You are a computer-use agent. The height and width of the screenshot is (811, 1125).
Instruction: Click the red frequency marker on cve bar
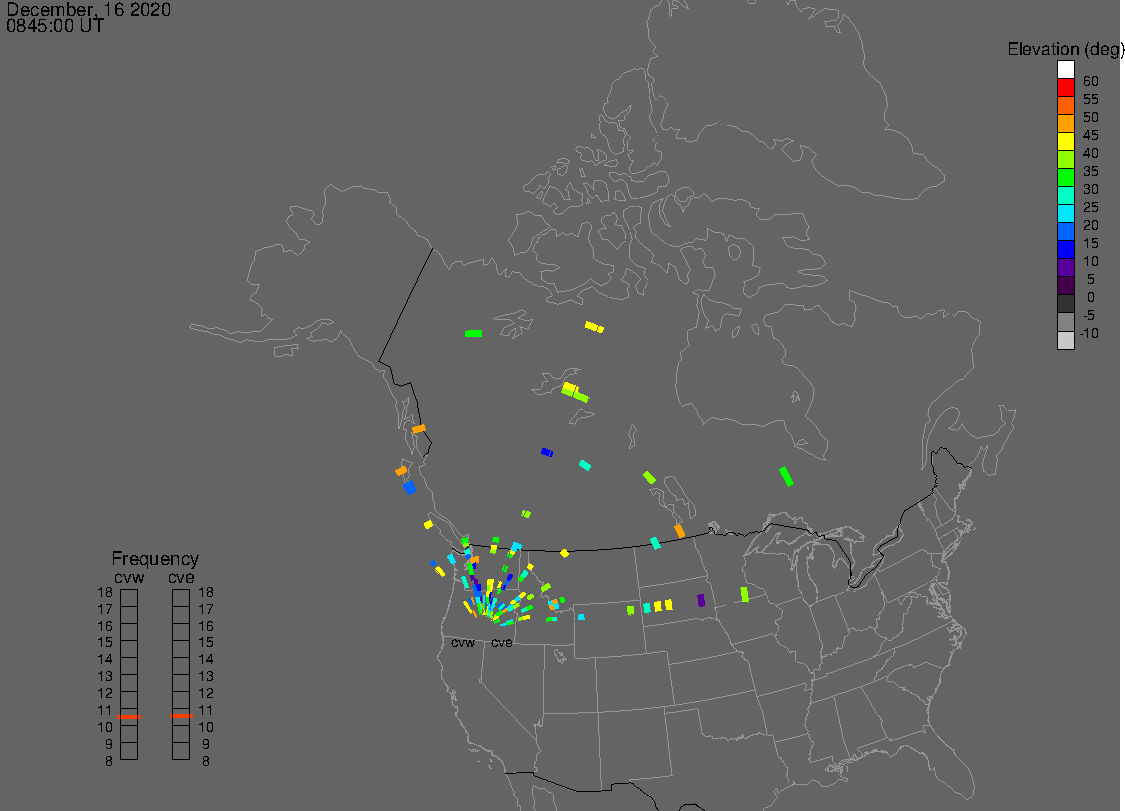coord(182,716)
